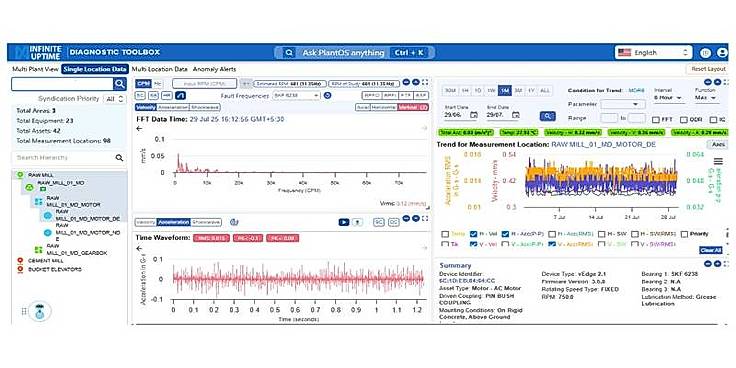Image resolution: width=736 pixels, height=368 pixels.
Task: Click the blue search button beside location input
Action: tap(120, 84)
